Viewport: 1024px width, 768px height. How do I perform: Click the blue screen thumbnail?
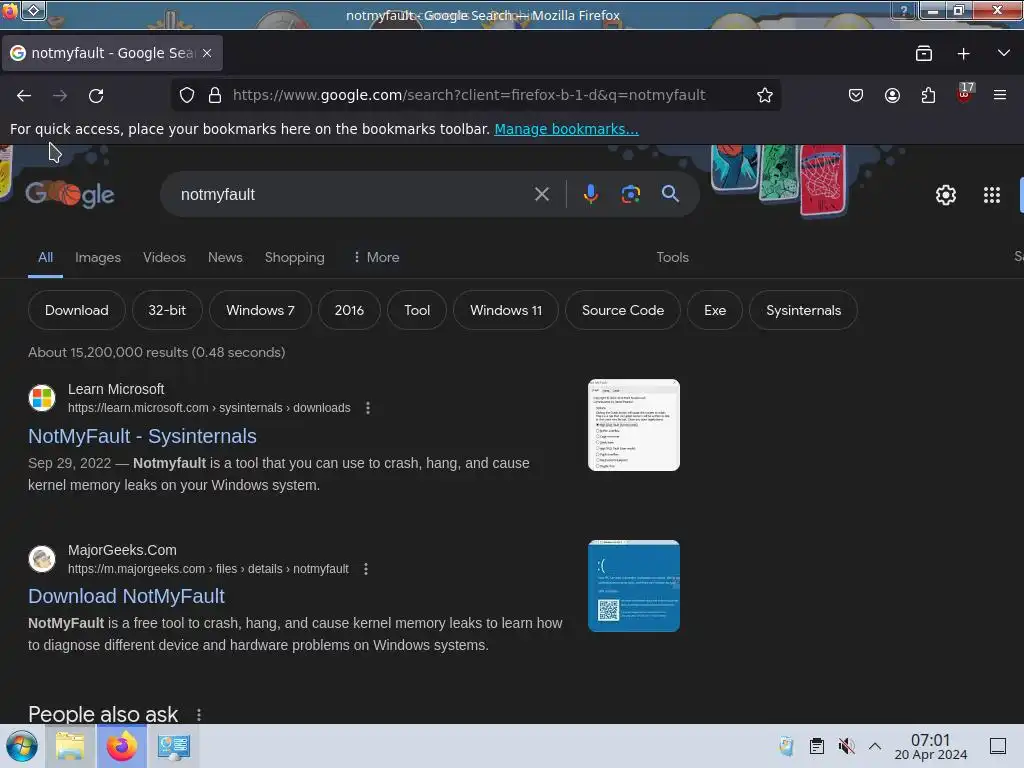633,586
